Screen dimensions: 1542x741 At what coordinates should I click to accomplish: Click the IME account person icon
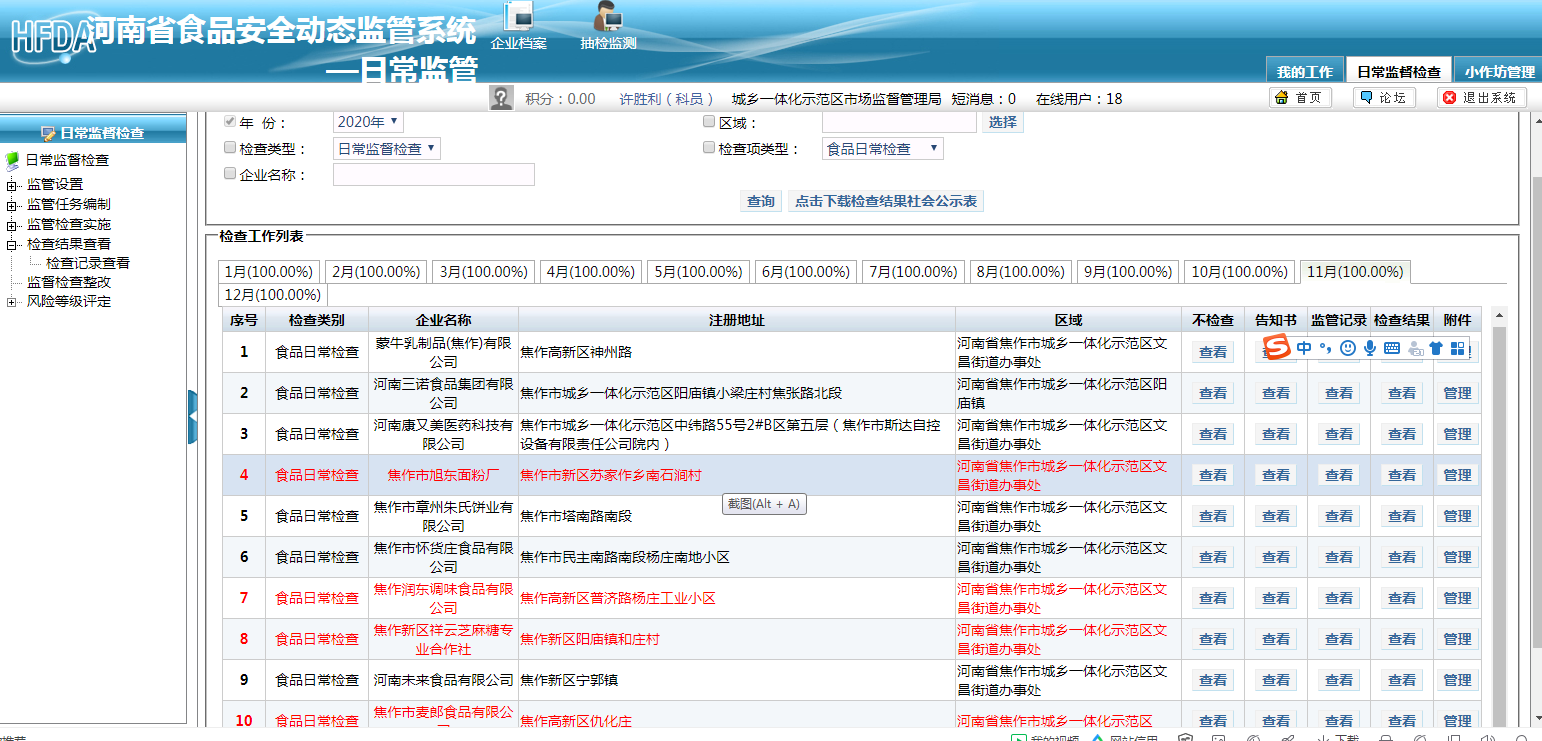(1415, 348)
